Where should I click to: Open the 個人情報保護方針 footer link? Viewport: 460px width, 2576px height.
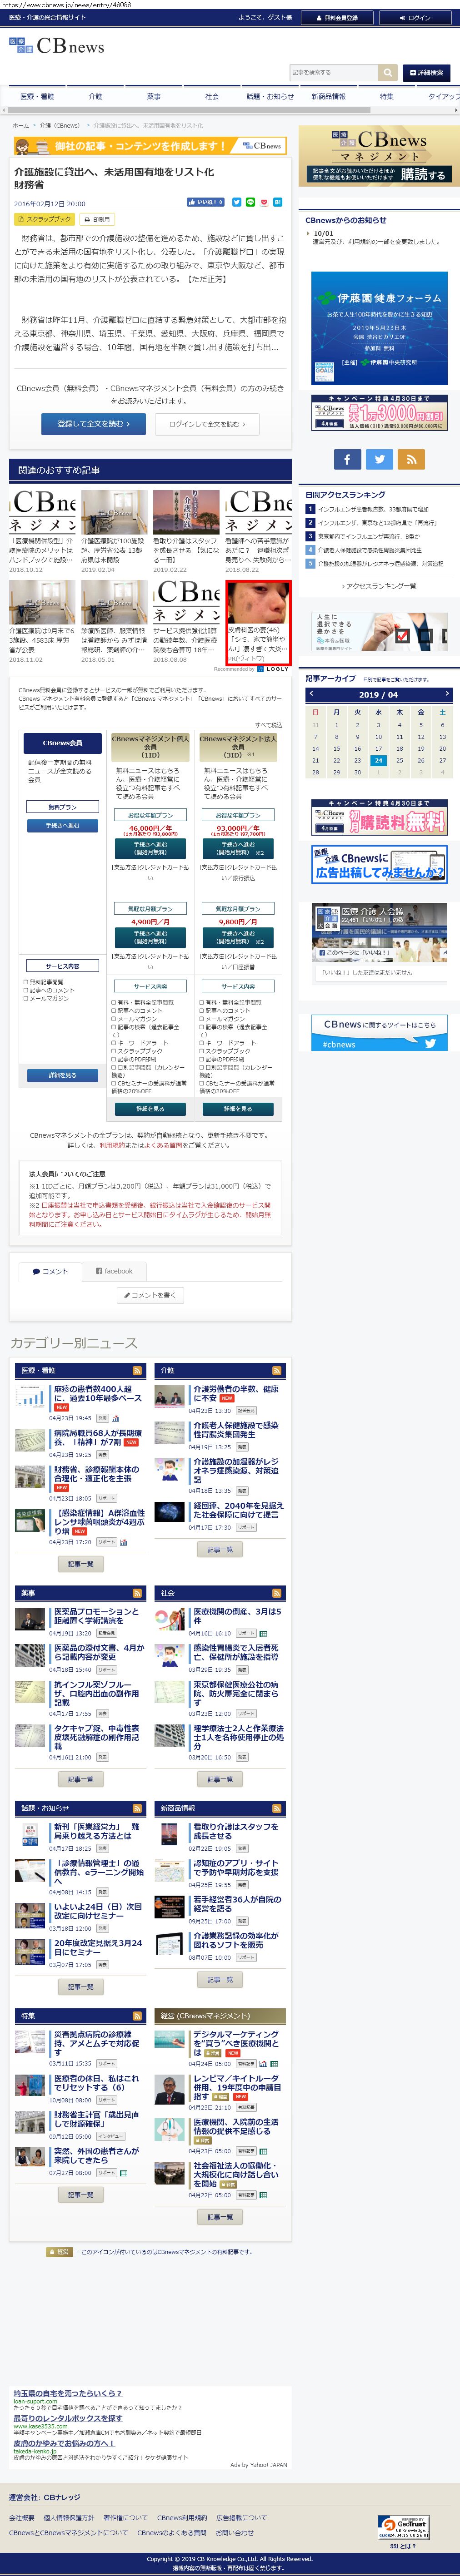69,2518
